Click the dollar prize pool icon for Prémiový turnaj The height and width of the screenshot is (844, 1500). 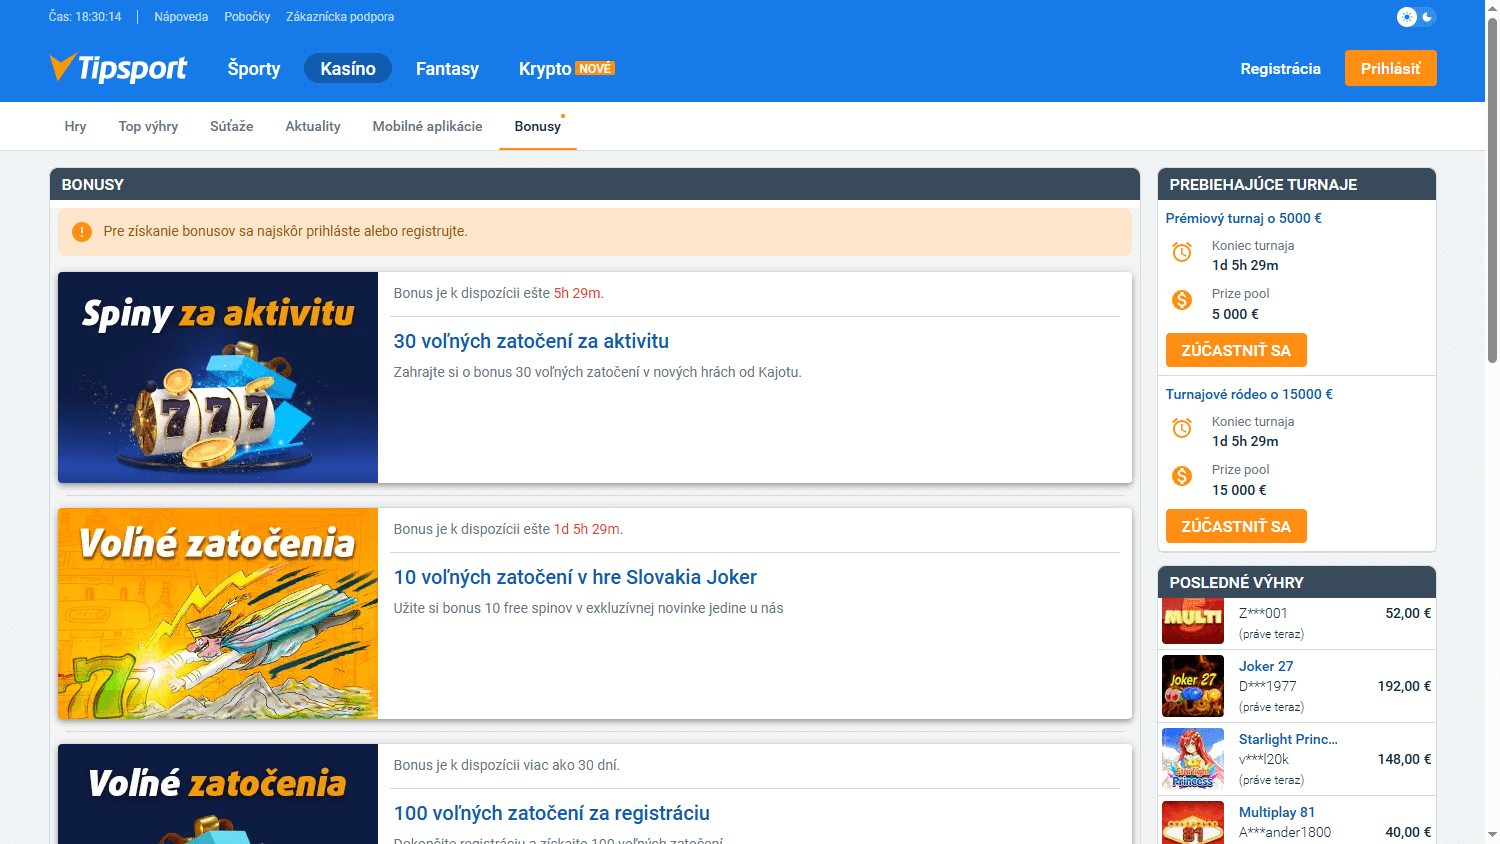1181,300
